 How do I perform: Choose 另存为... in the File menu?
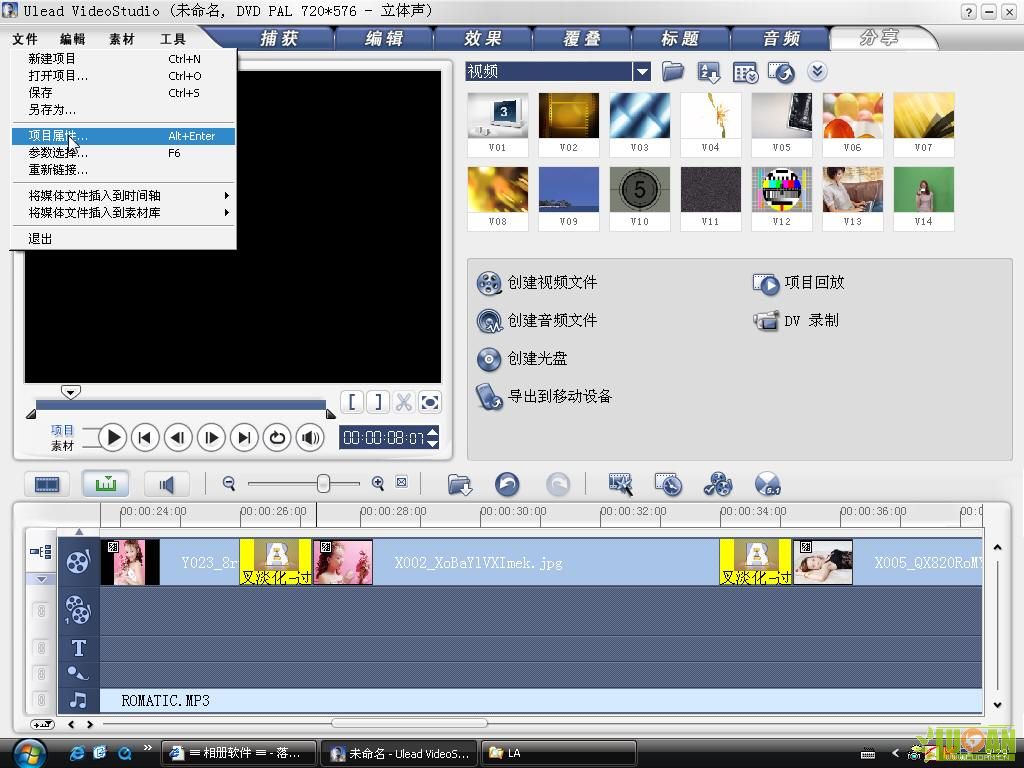click(123, 110)
